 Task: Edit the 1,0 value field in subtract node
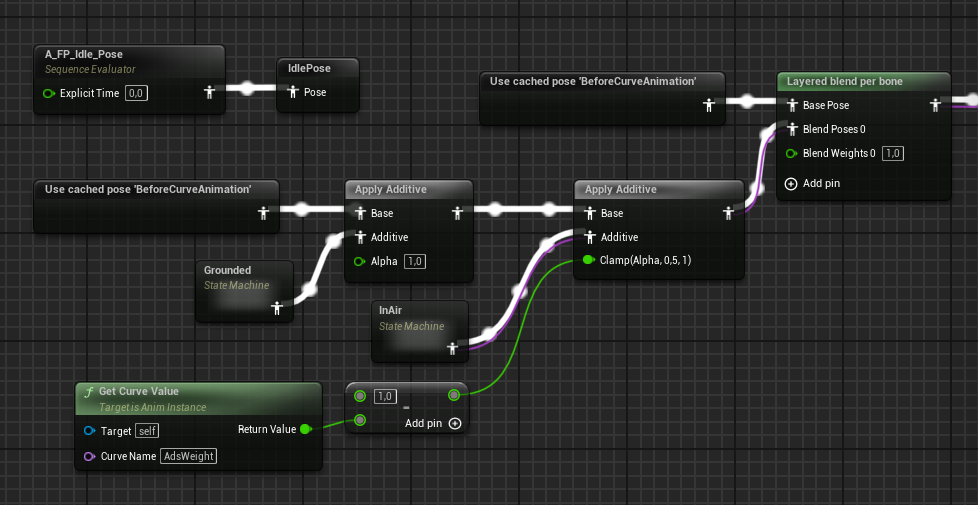click(385, 396)
